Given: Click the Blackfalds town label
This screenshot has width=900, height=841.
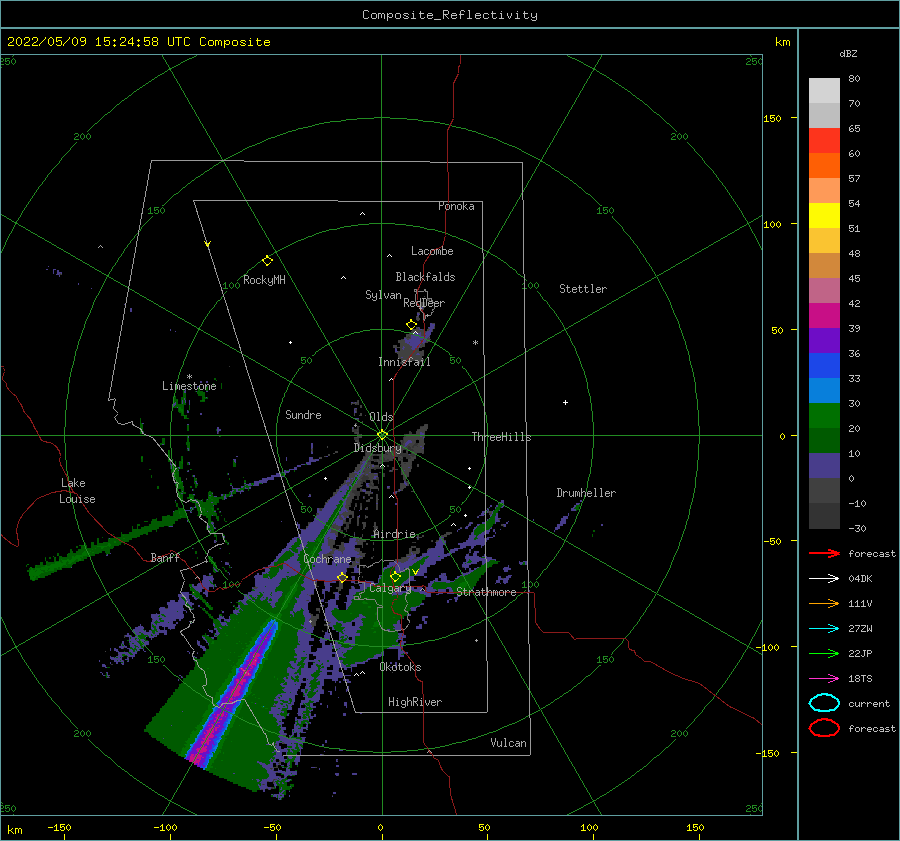Looking at the screenshot, I should (425, 277).
